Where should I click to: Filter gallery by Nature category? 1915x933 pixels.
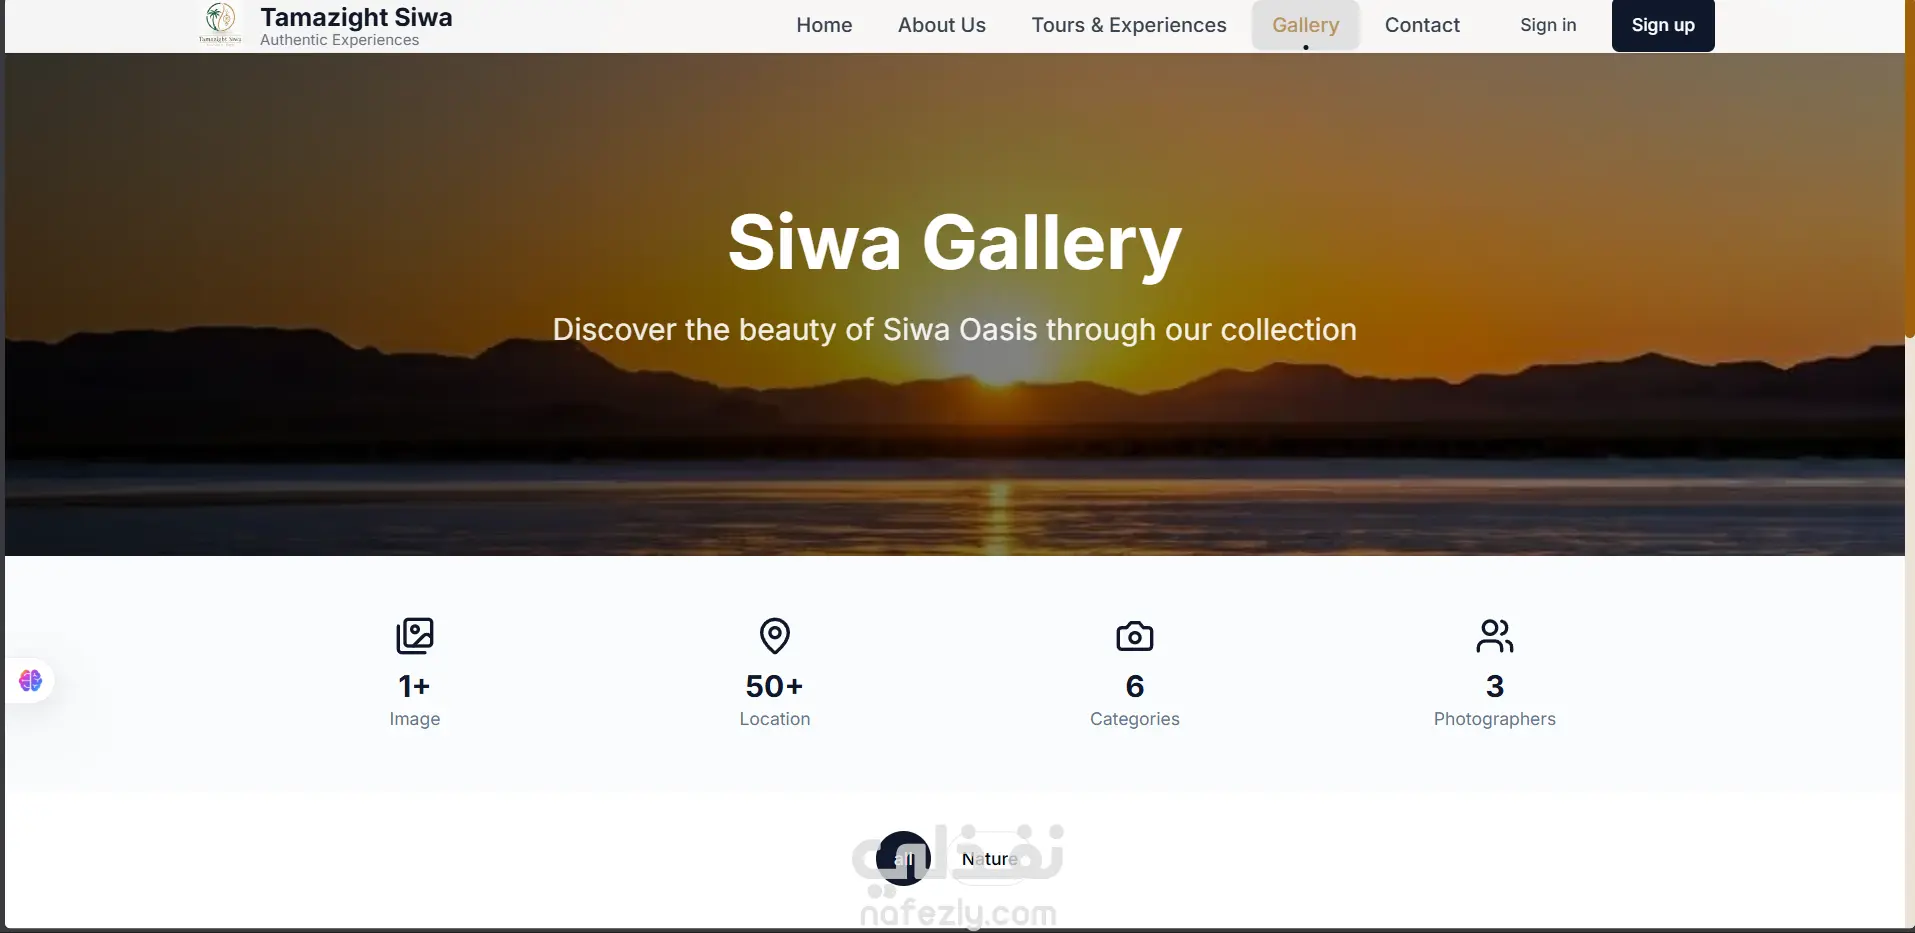pos(989,859)
